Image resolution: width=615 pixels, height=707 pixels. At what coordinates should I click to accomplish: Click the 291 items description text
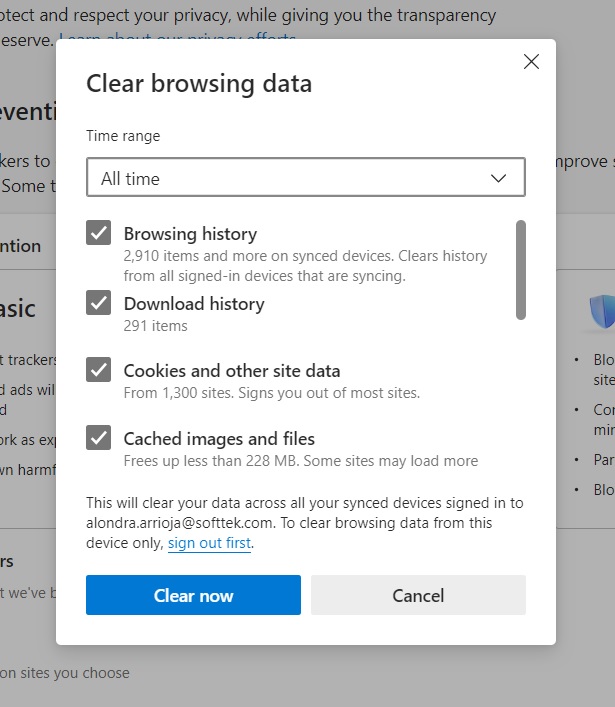coord(156,325)
